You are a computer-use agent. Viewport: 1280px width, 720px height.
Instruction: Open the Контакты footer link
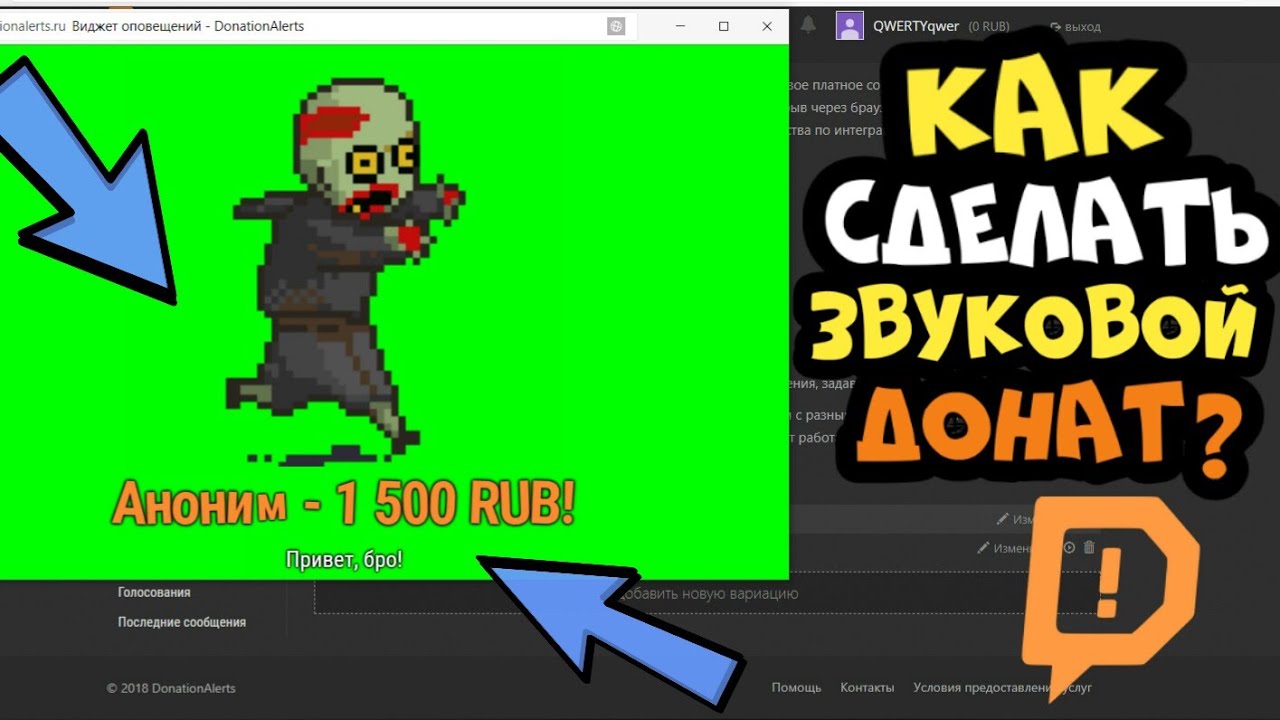tap(867, 688)
